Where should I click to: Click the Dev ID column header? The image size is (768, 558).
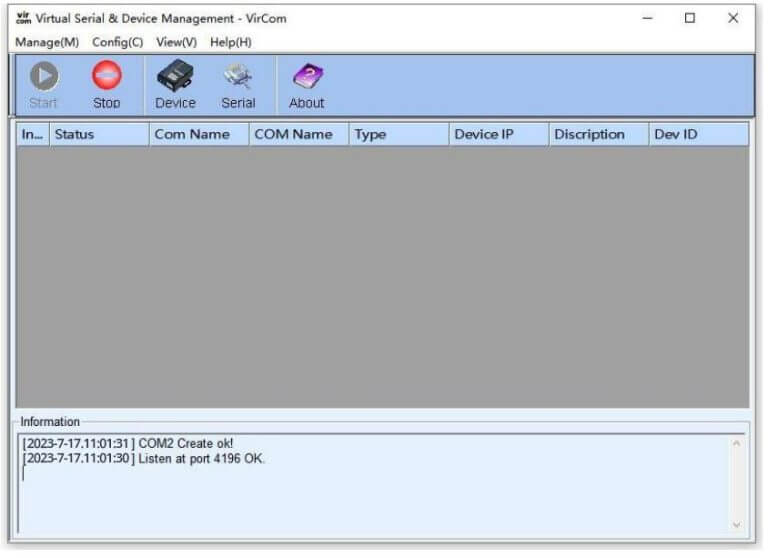(x=699, y=135)
